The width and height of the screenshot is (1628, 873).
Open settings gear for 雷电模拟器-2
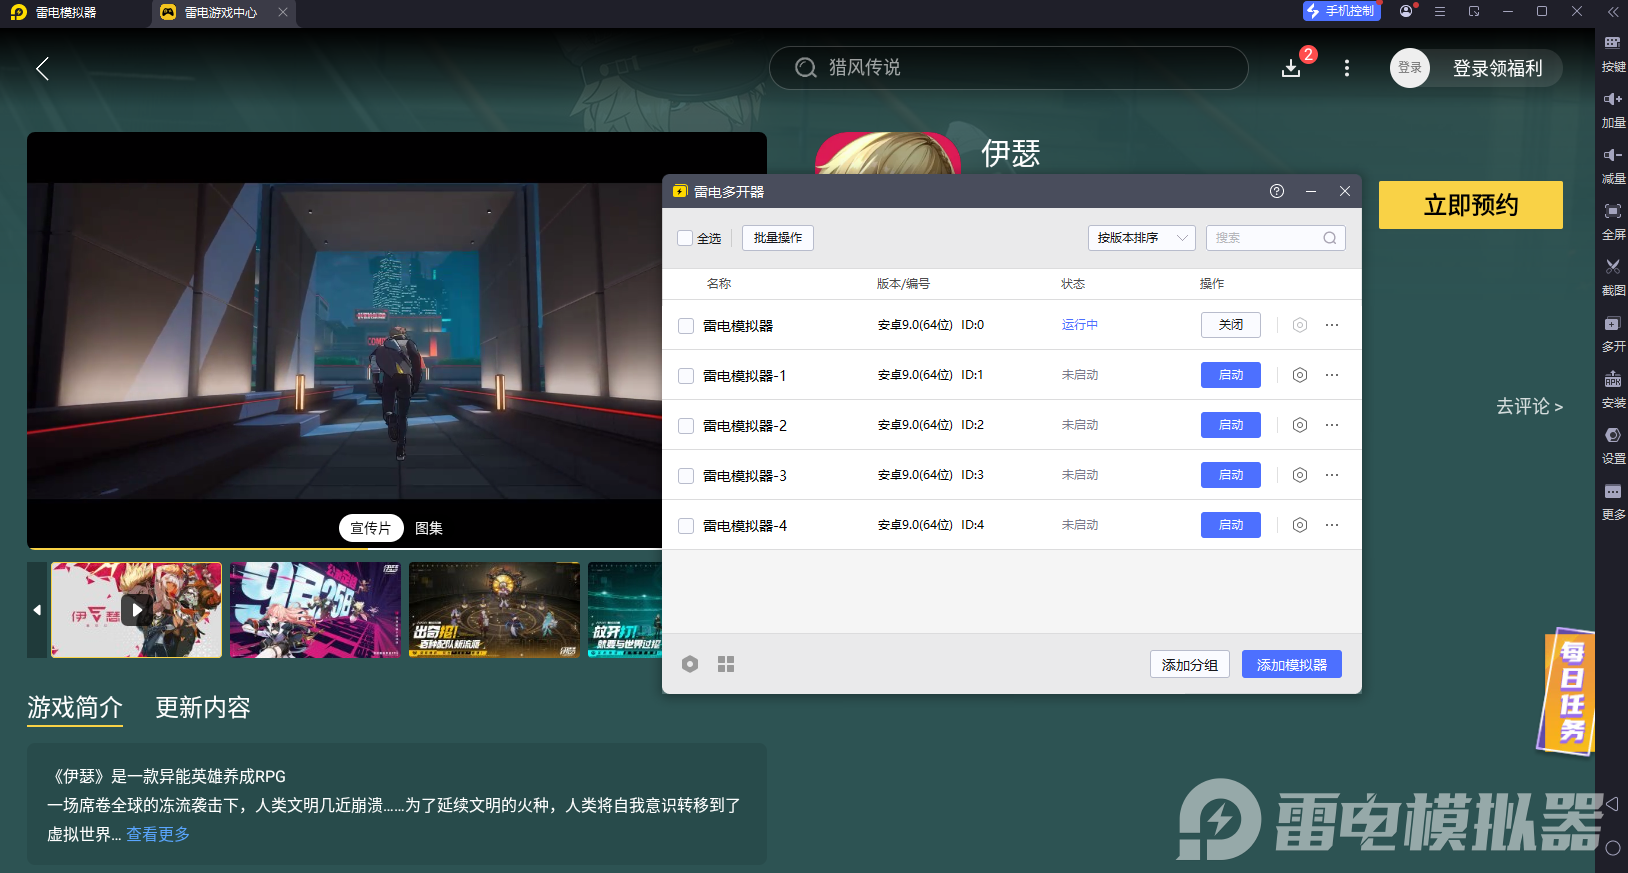coord(1300,425)
